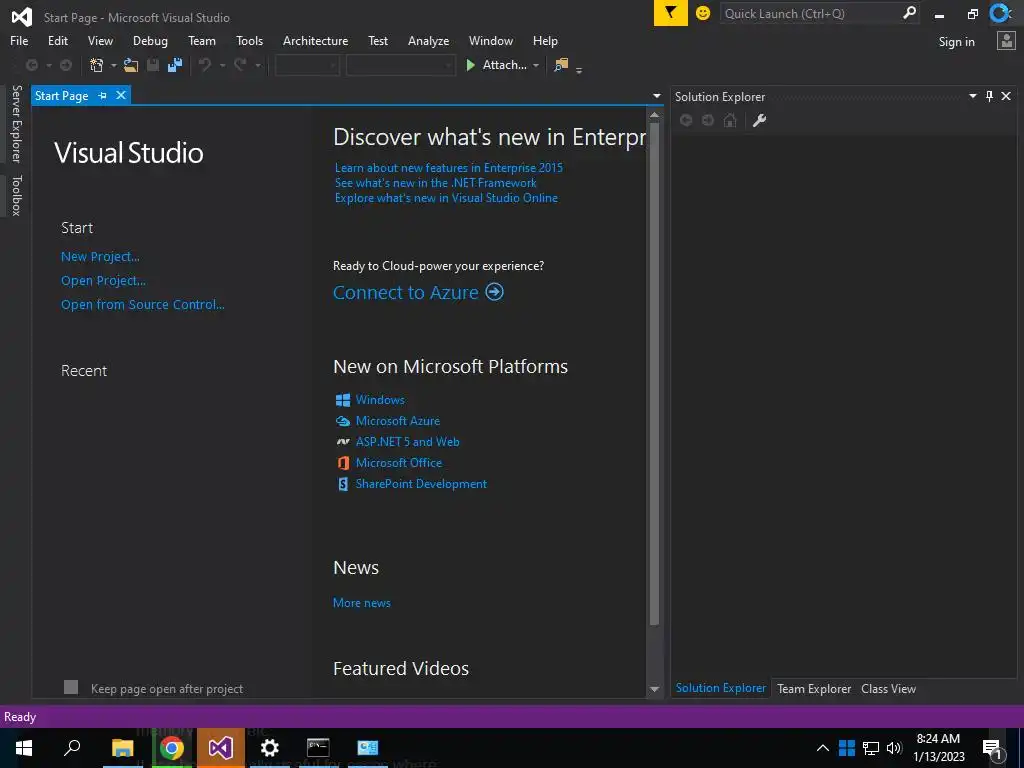
Task: Open the document tab list dropdown arrow
Action: [657, 96]
